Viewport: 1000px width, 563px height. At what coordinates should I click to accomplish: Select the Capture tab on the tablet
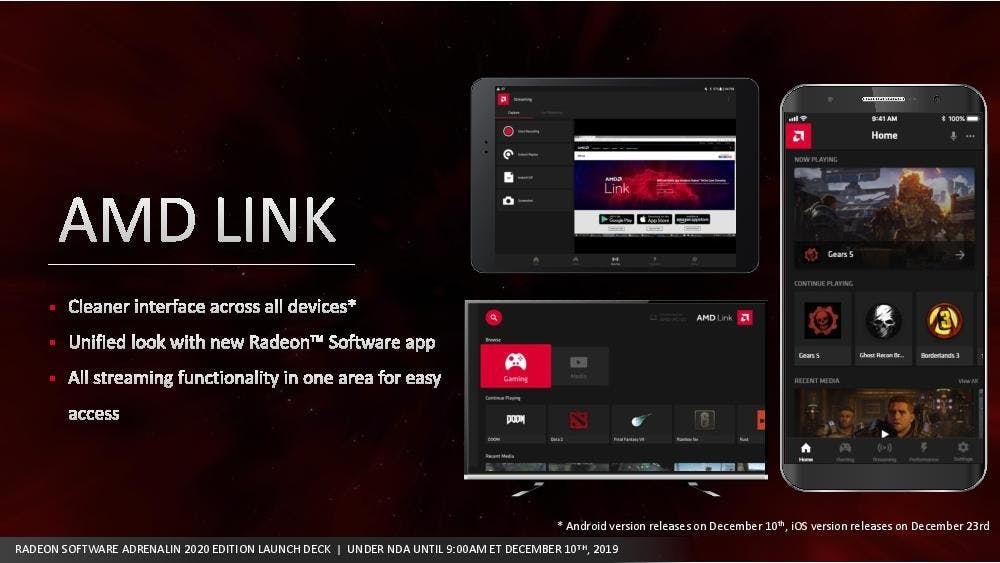tap(513, 113)
